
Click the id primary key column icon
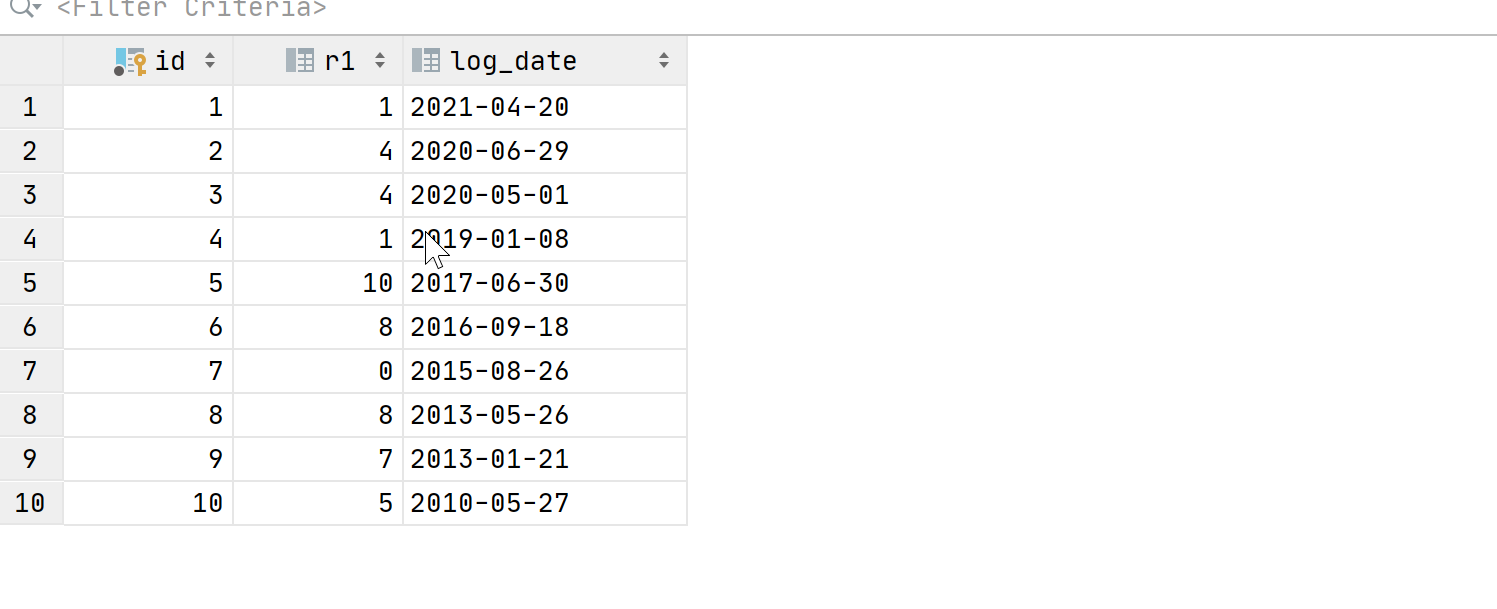point(131,61)
